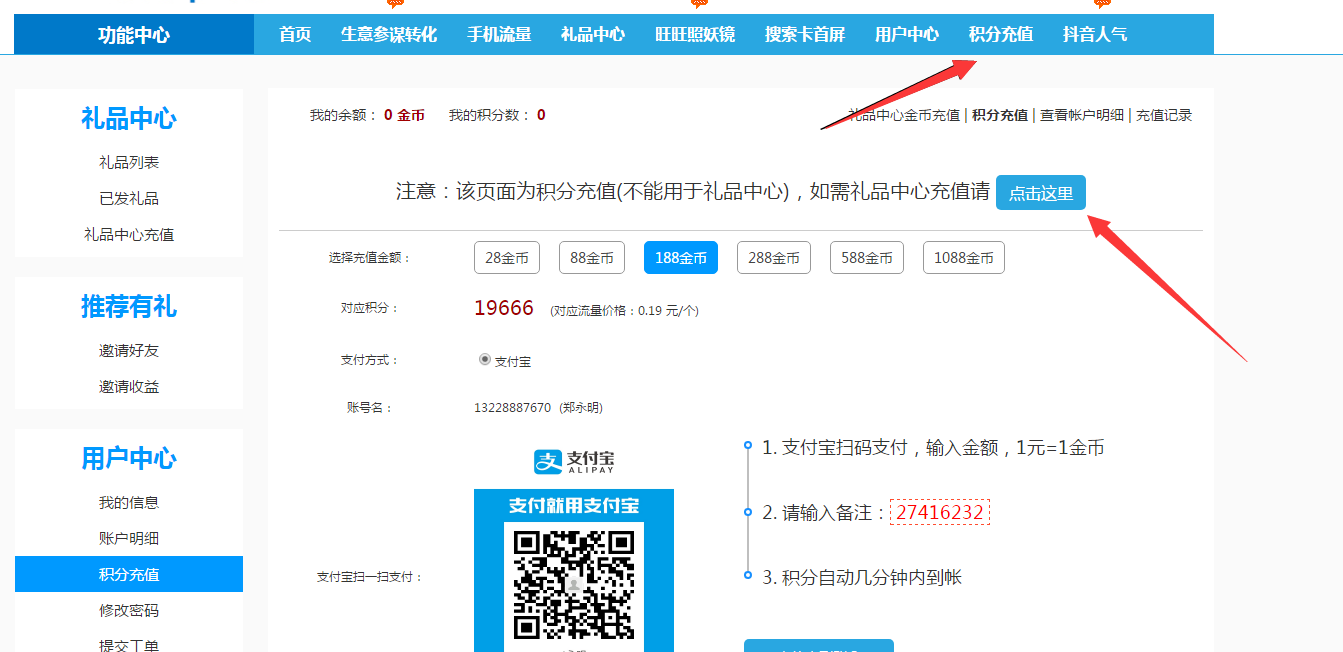
Task: Choose the 28金币 recharge amount
Action: coord(507,257)
